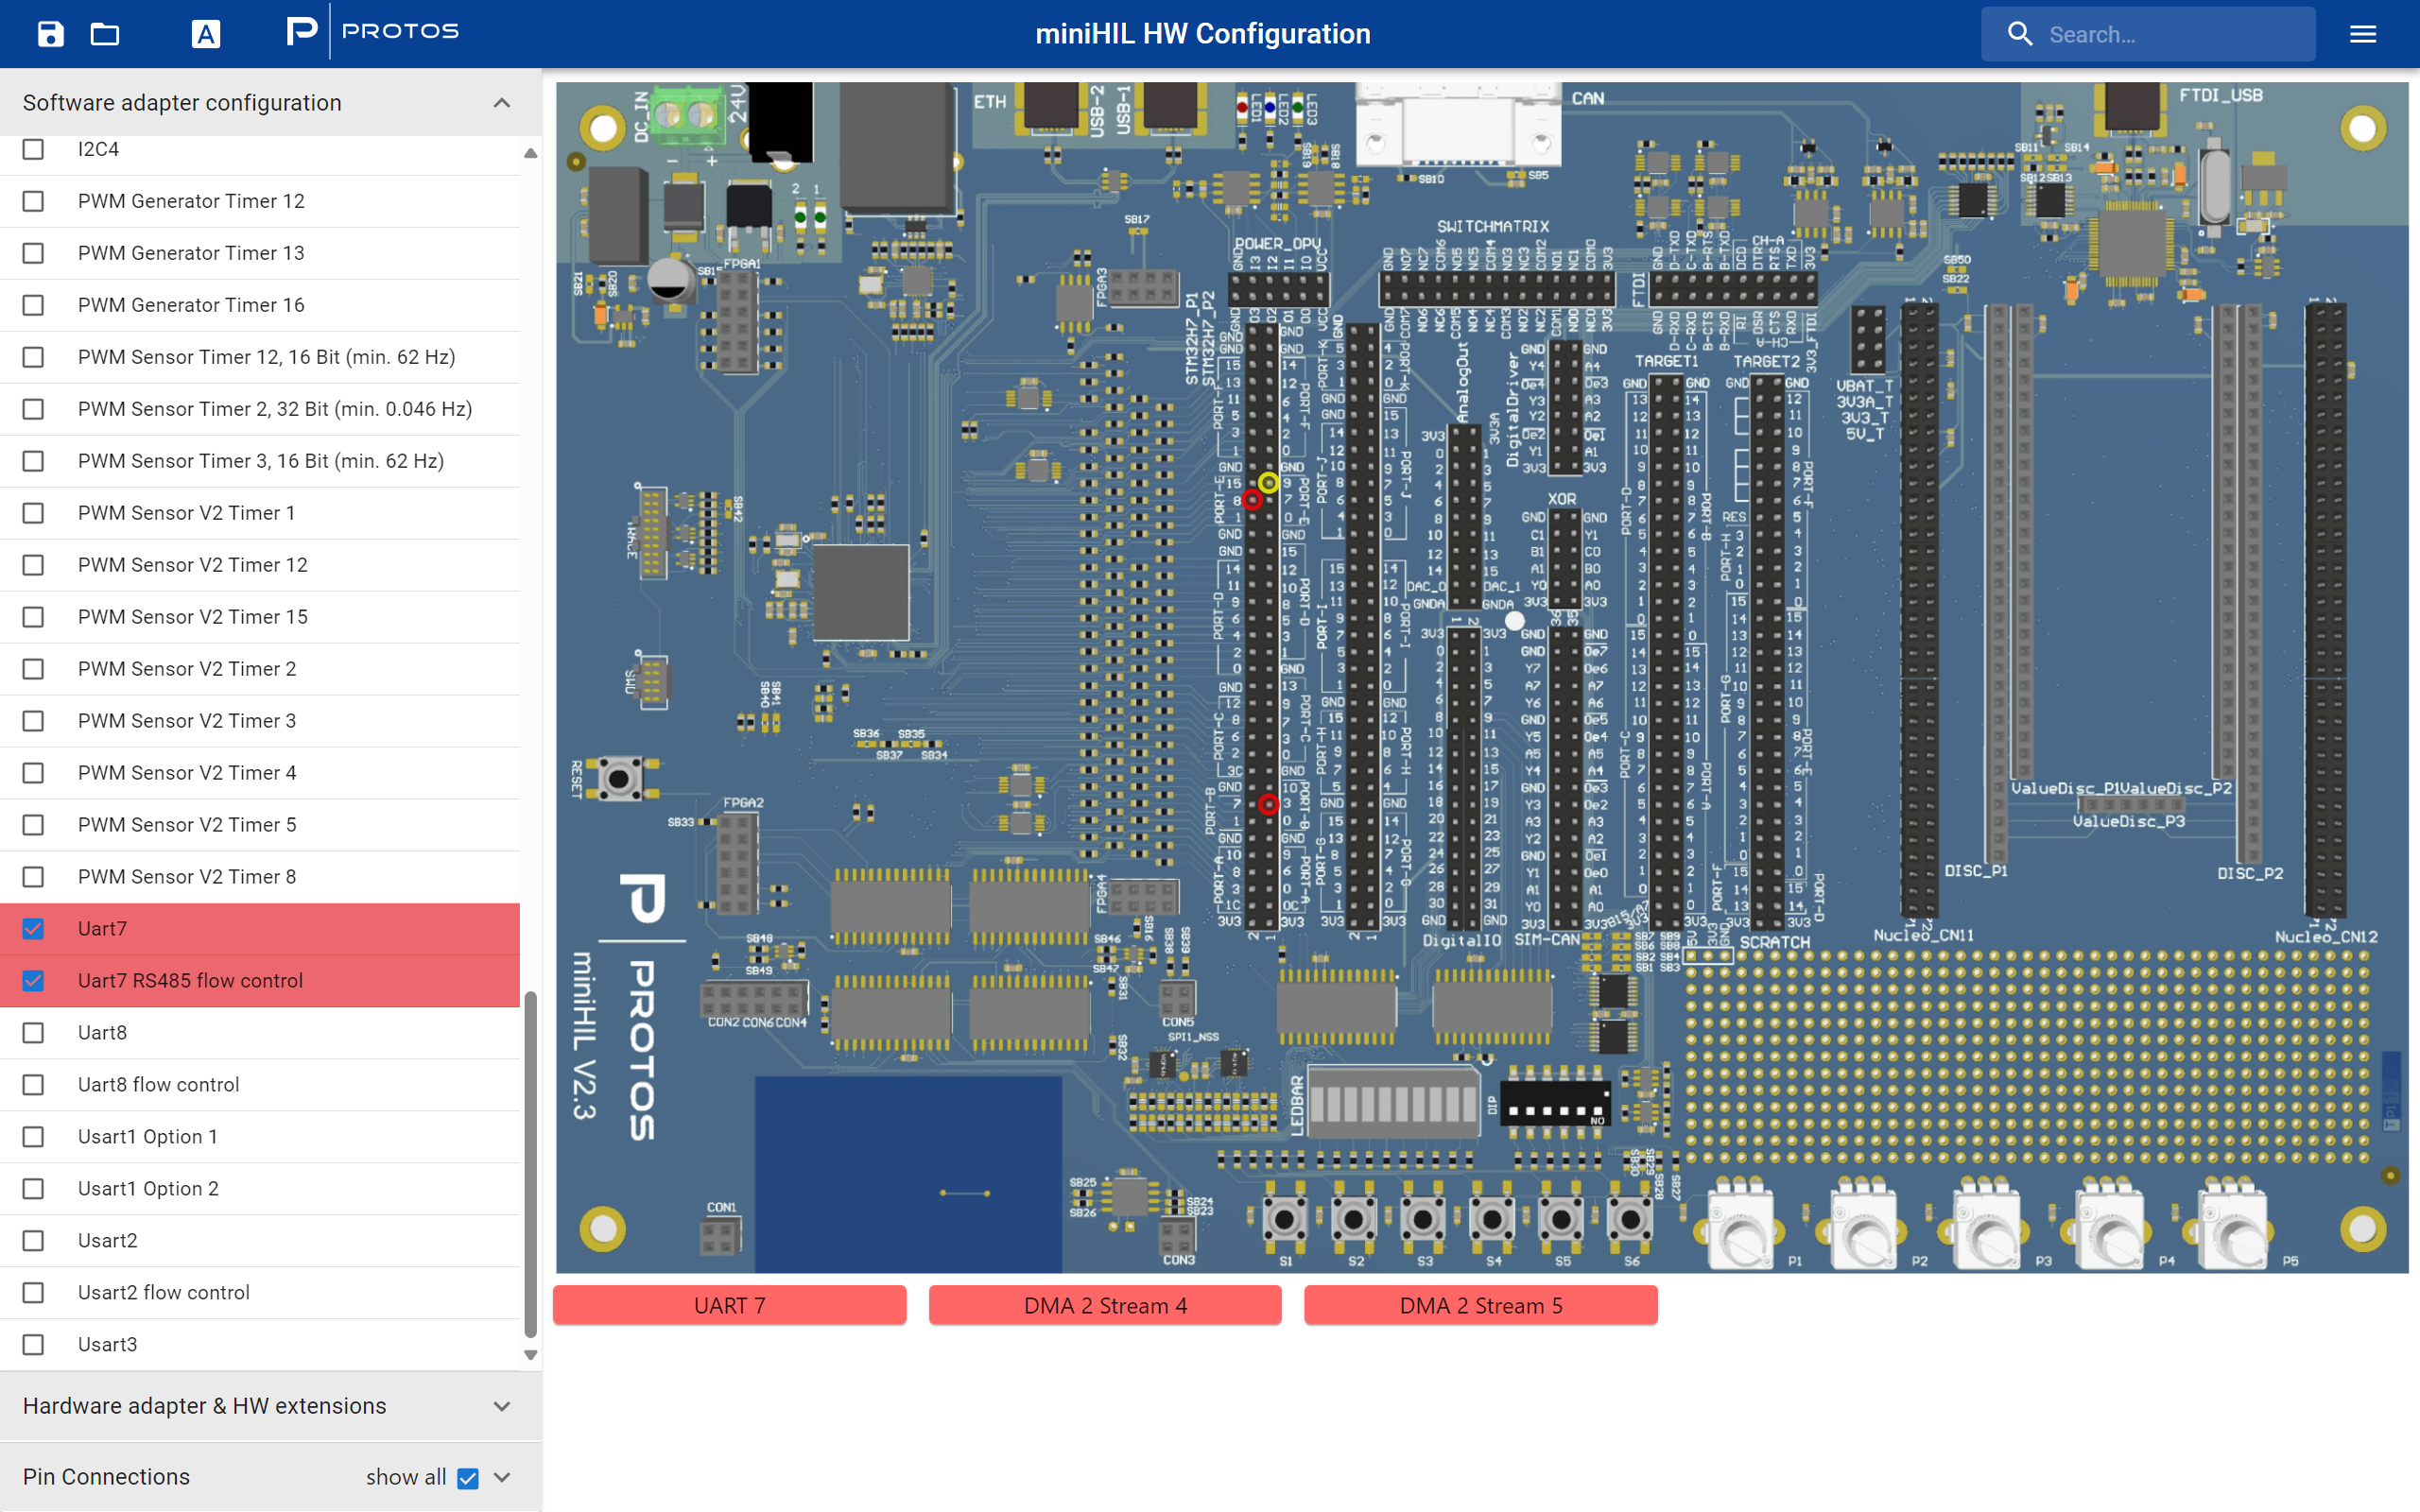Image resolution: width=2420 pixels, height=1512 pixels.
Task: Click push button S3 on board
Action: [1422, 1219]
